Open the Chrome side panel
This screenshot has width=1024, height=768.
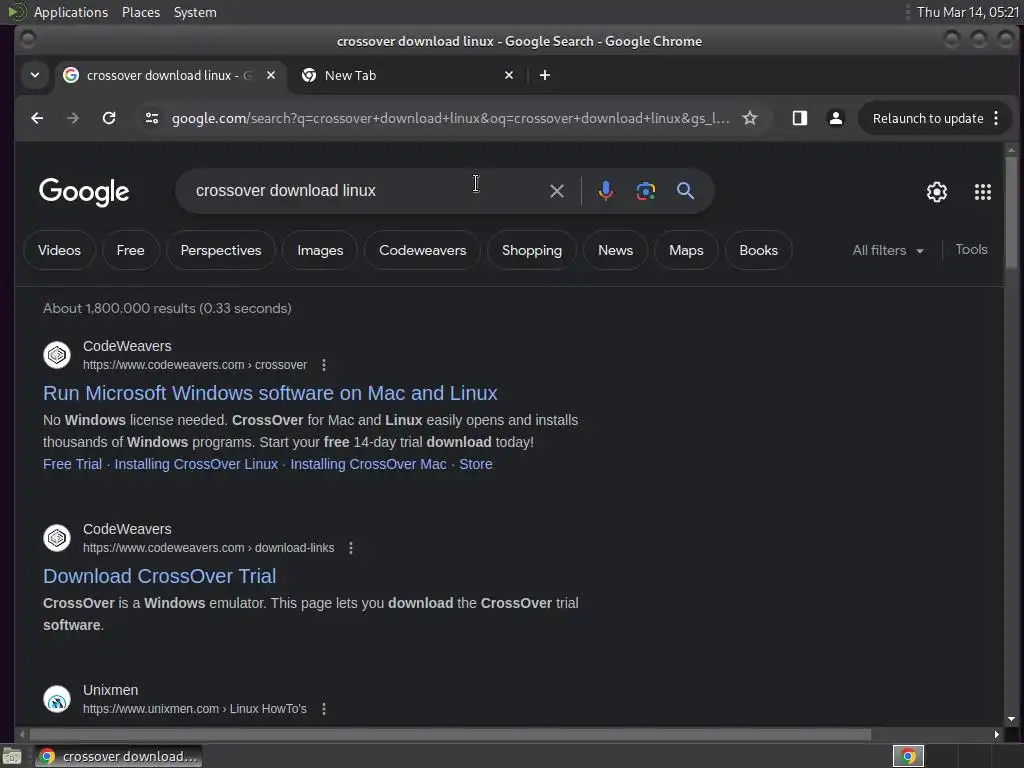tap(800, 118)
